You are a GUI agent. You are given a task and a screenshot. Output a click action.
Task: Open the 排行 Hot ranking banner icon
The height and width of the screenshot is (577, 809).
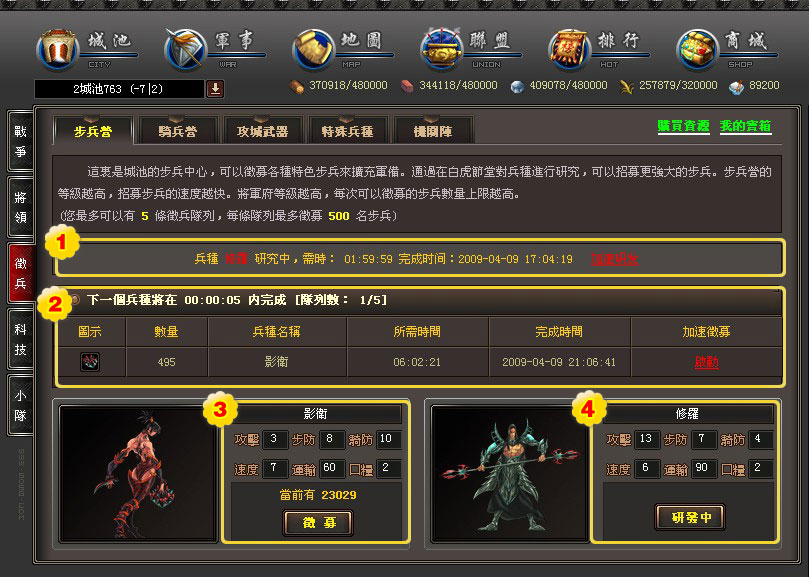[570, 50]
